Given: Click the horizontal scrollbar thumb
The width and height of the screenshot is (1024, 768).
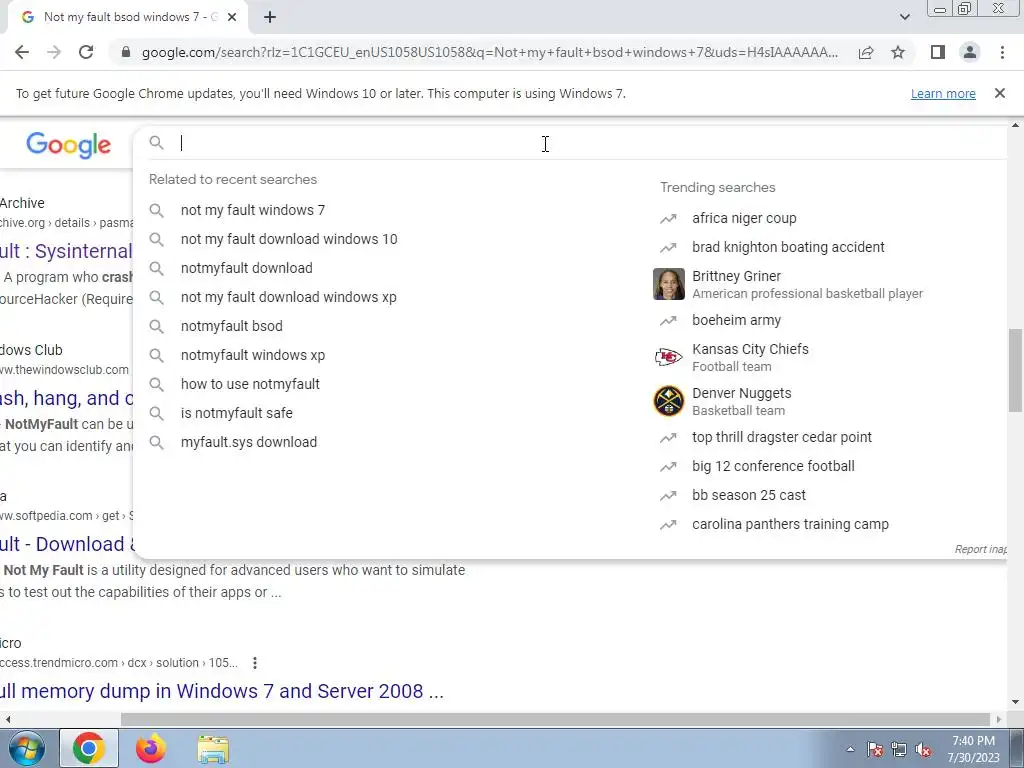Looking at the screenshot, I should (555, 719).
